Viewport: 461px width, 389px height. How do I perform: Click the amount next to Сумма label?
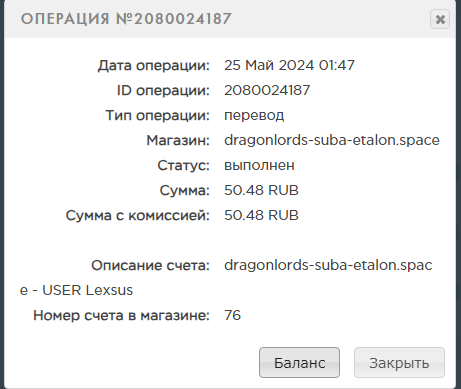coord(261,190)
